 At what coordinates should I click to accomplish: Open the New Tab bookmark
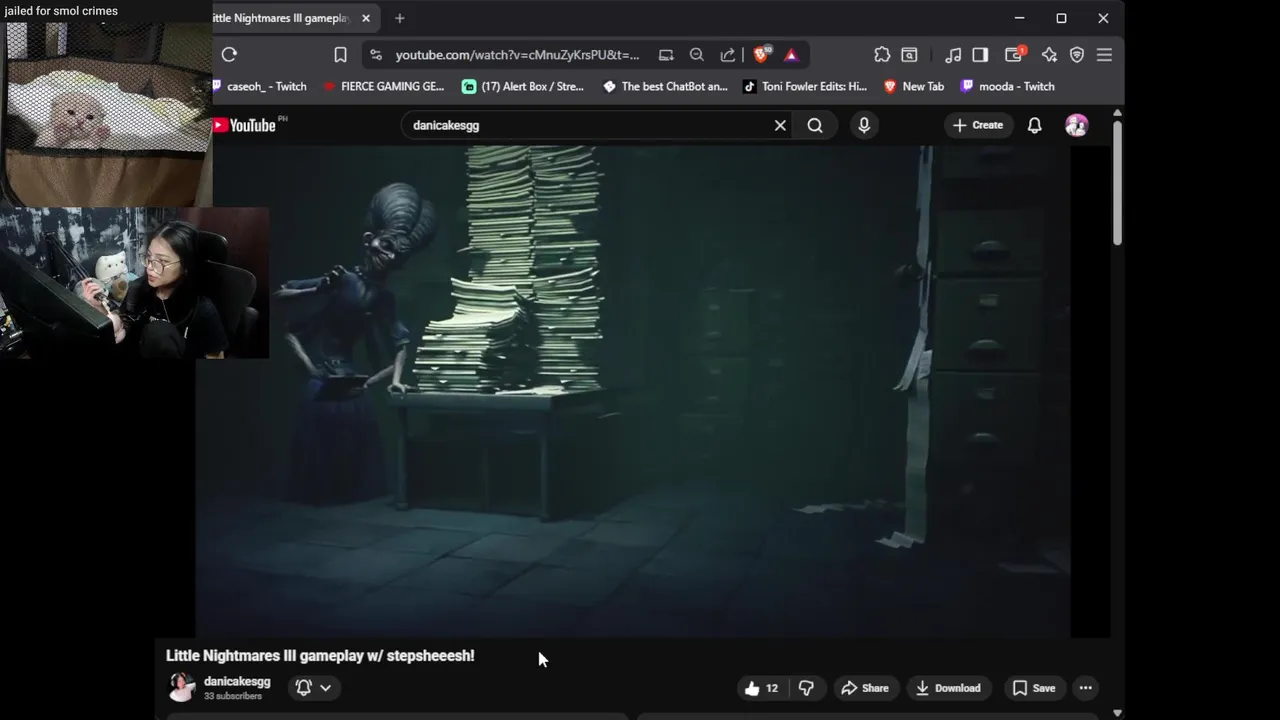tap(914, 87)
